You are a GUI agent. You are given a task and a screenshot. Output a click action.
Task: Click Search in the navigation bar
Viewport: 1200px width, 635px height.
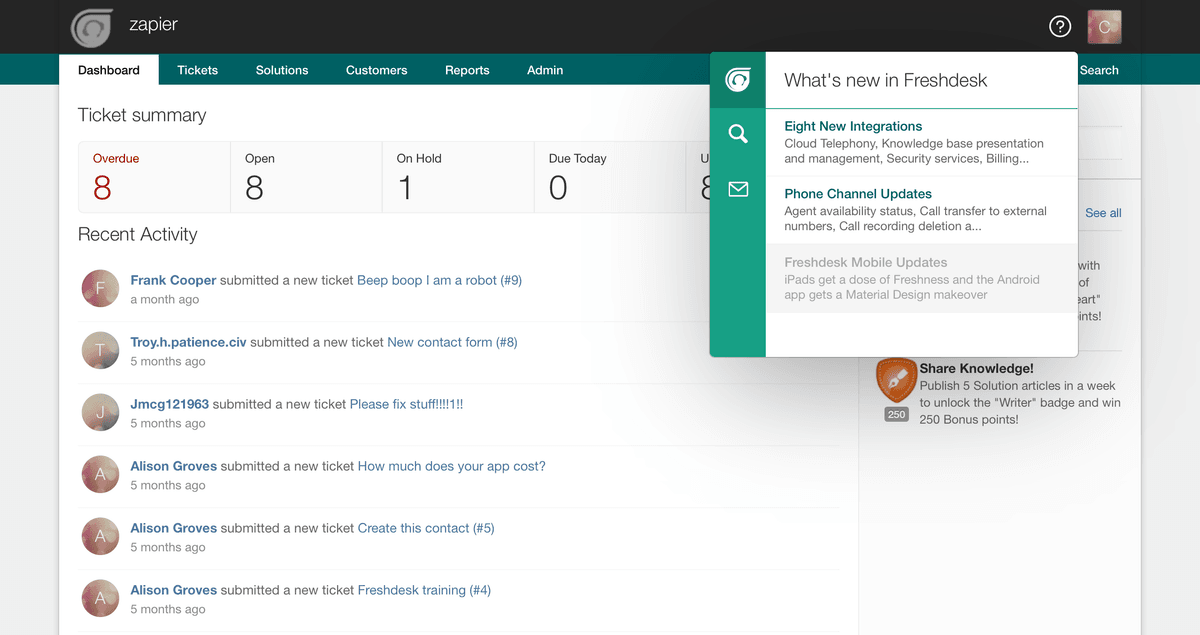click(1099, 70)
